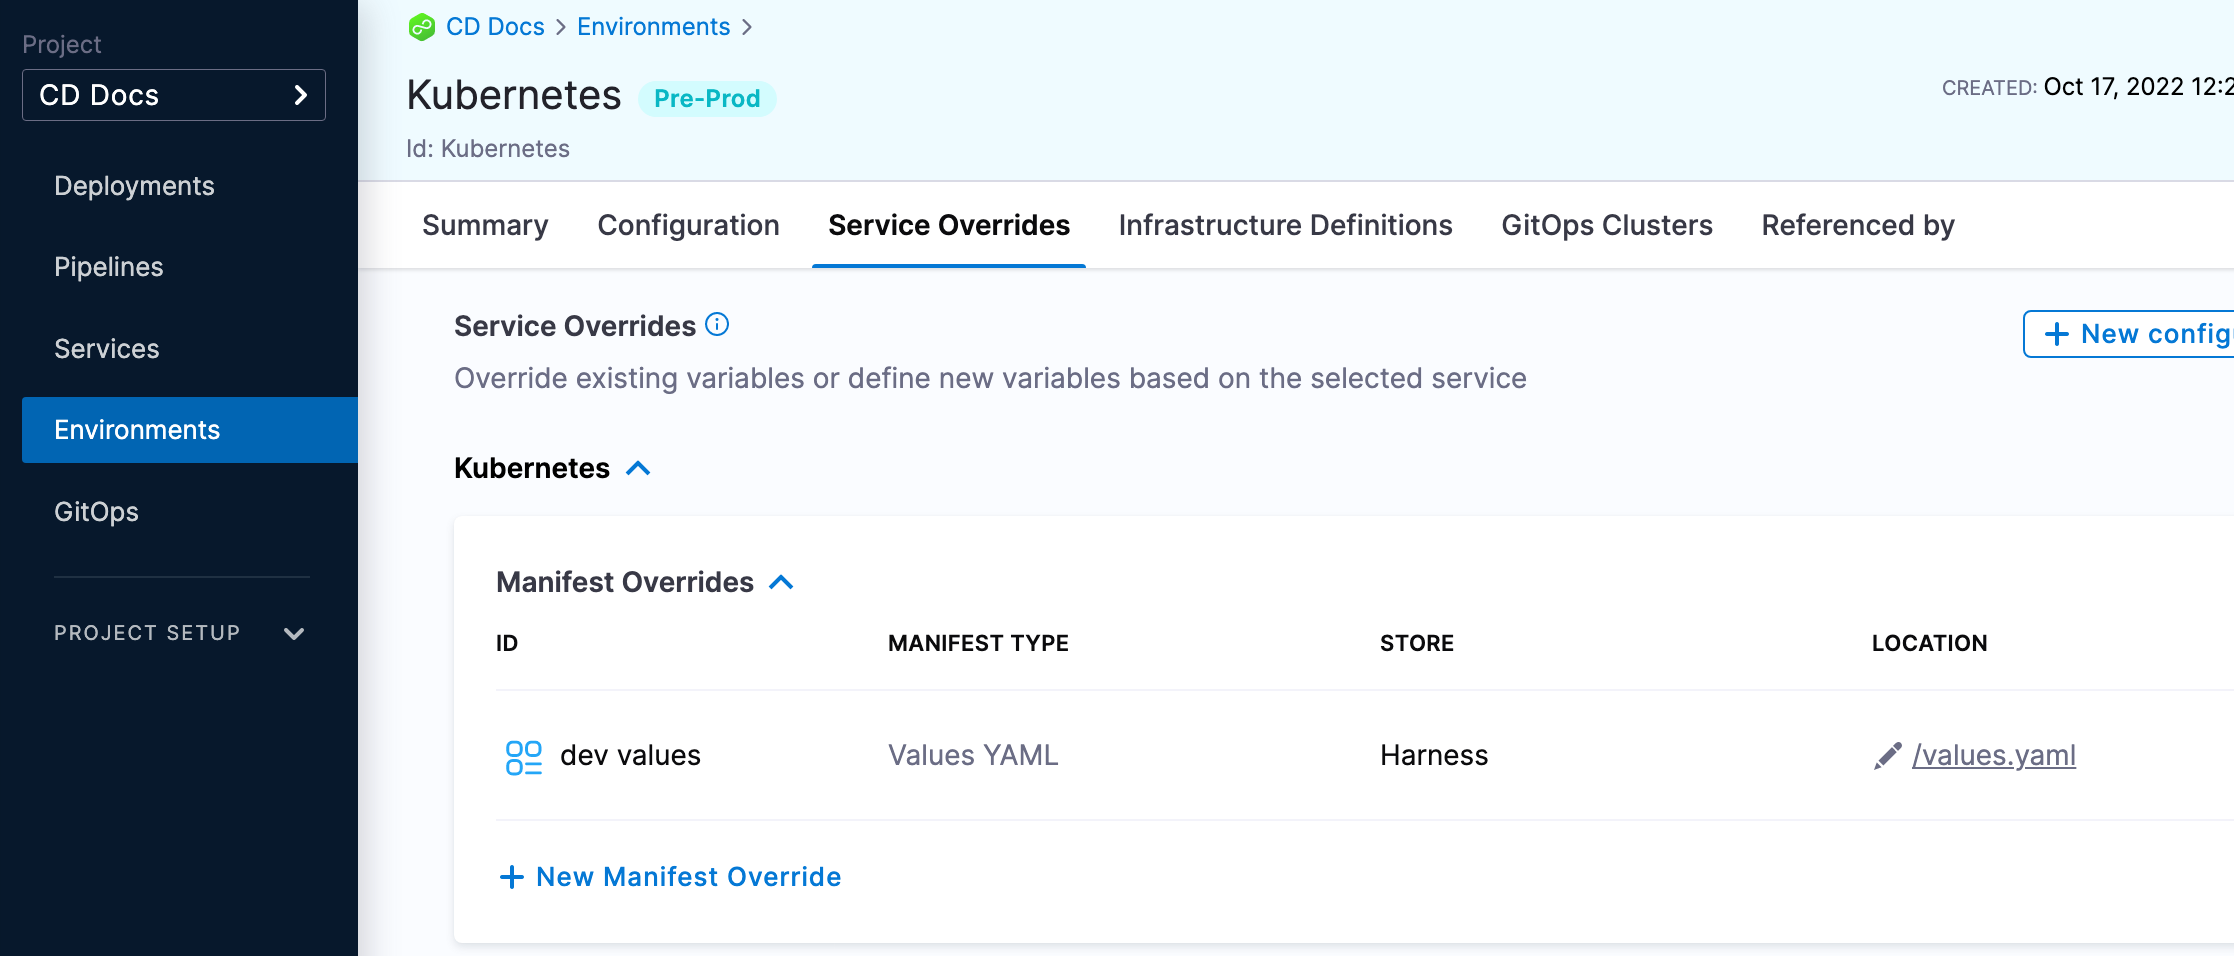Open Services from the sidebar
Viewport: 2234px width, 956px height.
click(106, 349)
